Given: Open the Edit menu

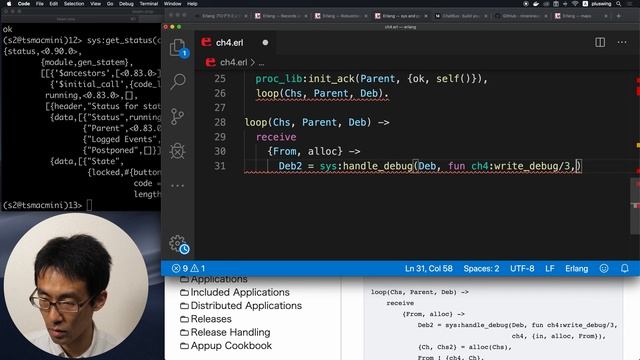Looking at the screenshot, I should tap(53, 4).
